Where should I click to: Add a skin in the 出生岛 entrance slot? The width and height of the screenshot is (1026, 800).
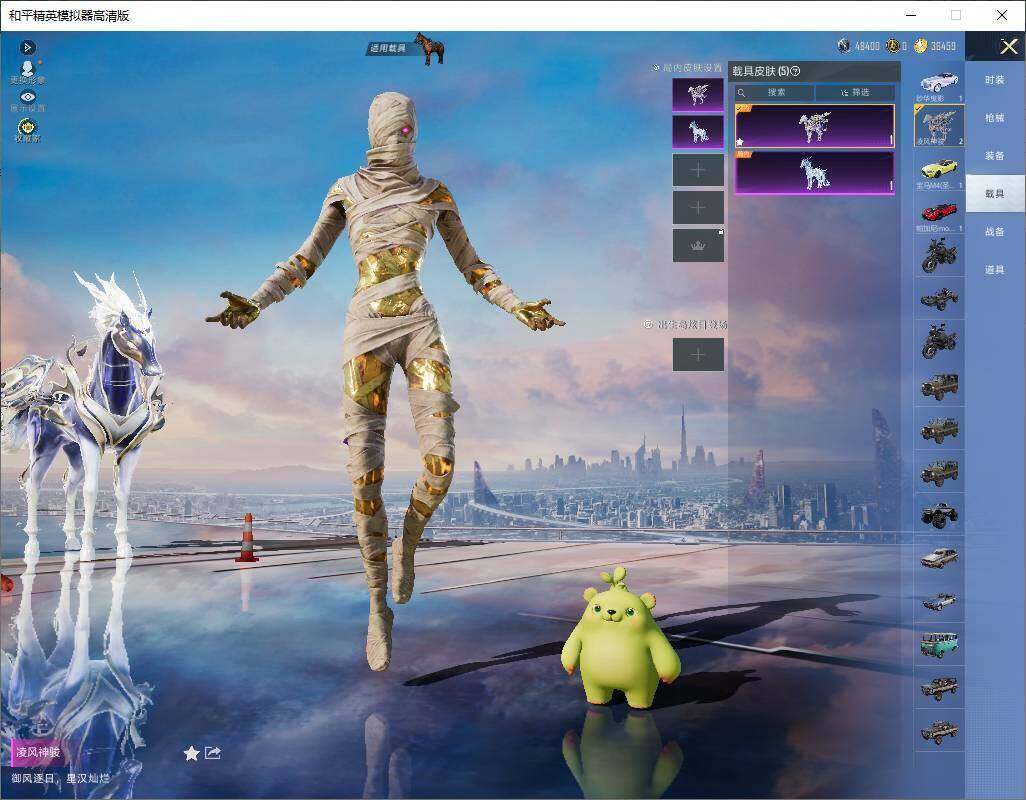click(698, 355)
